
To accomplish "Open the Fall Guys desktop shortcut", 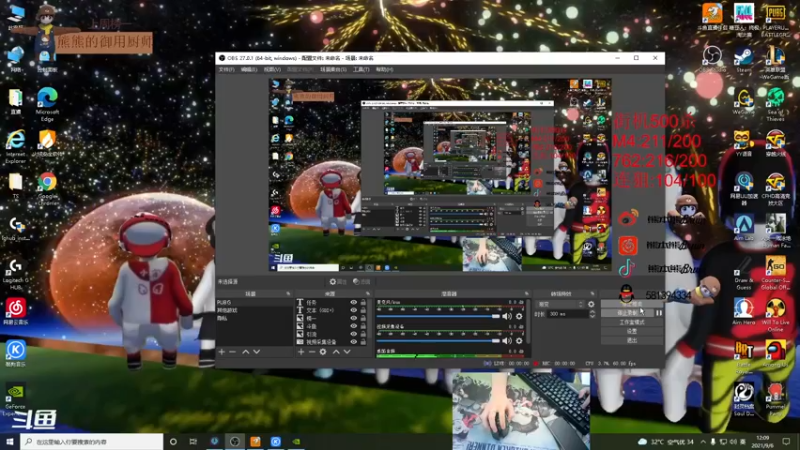I will [x=744, y=20].
